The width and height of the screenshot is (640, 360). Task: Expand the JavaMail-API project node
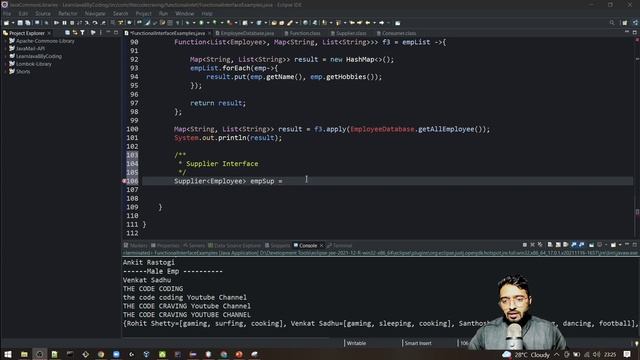tap(5, 49)
